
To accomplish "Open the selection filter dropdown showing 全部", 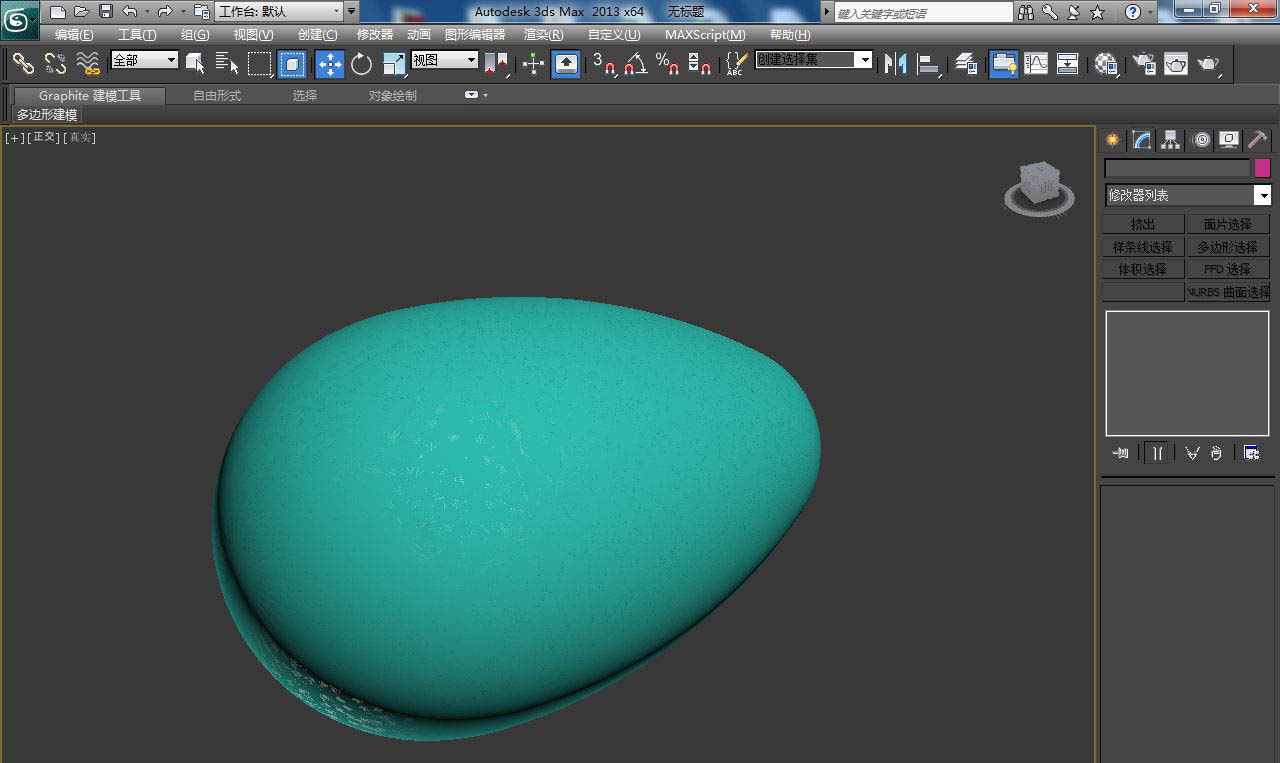I will coord(144,60).
